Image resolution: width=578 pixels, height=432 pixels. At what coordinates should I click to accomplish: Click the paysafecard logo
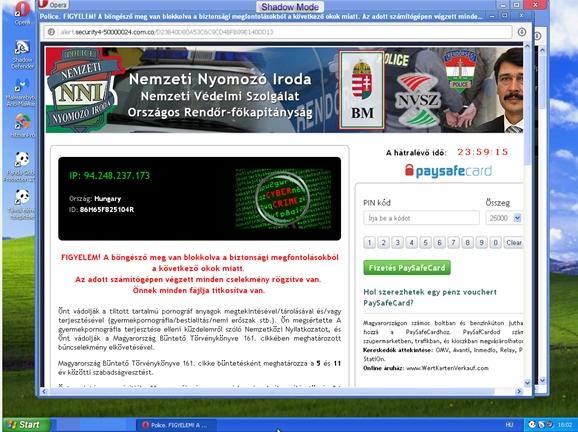pos(448,171)
